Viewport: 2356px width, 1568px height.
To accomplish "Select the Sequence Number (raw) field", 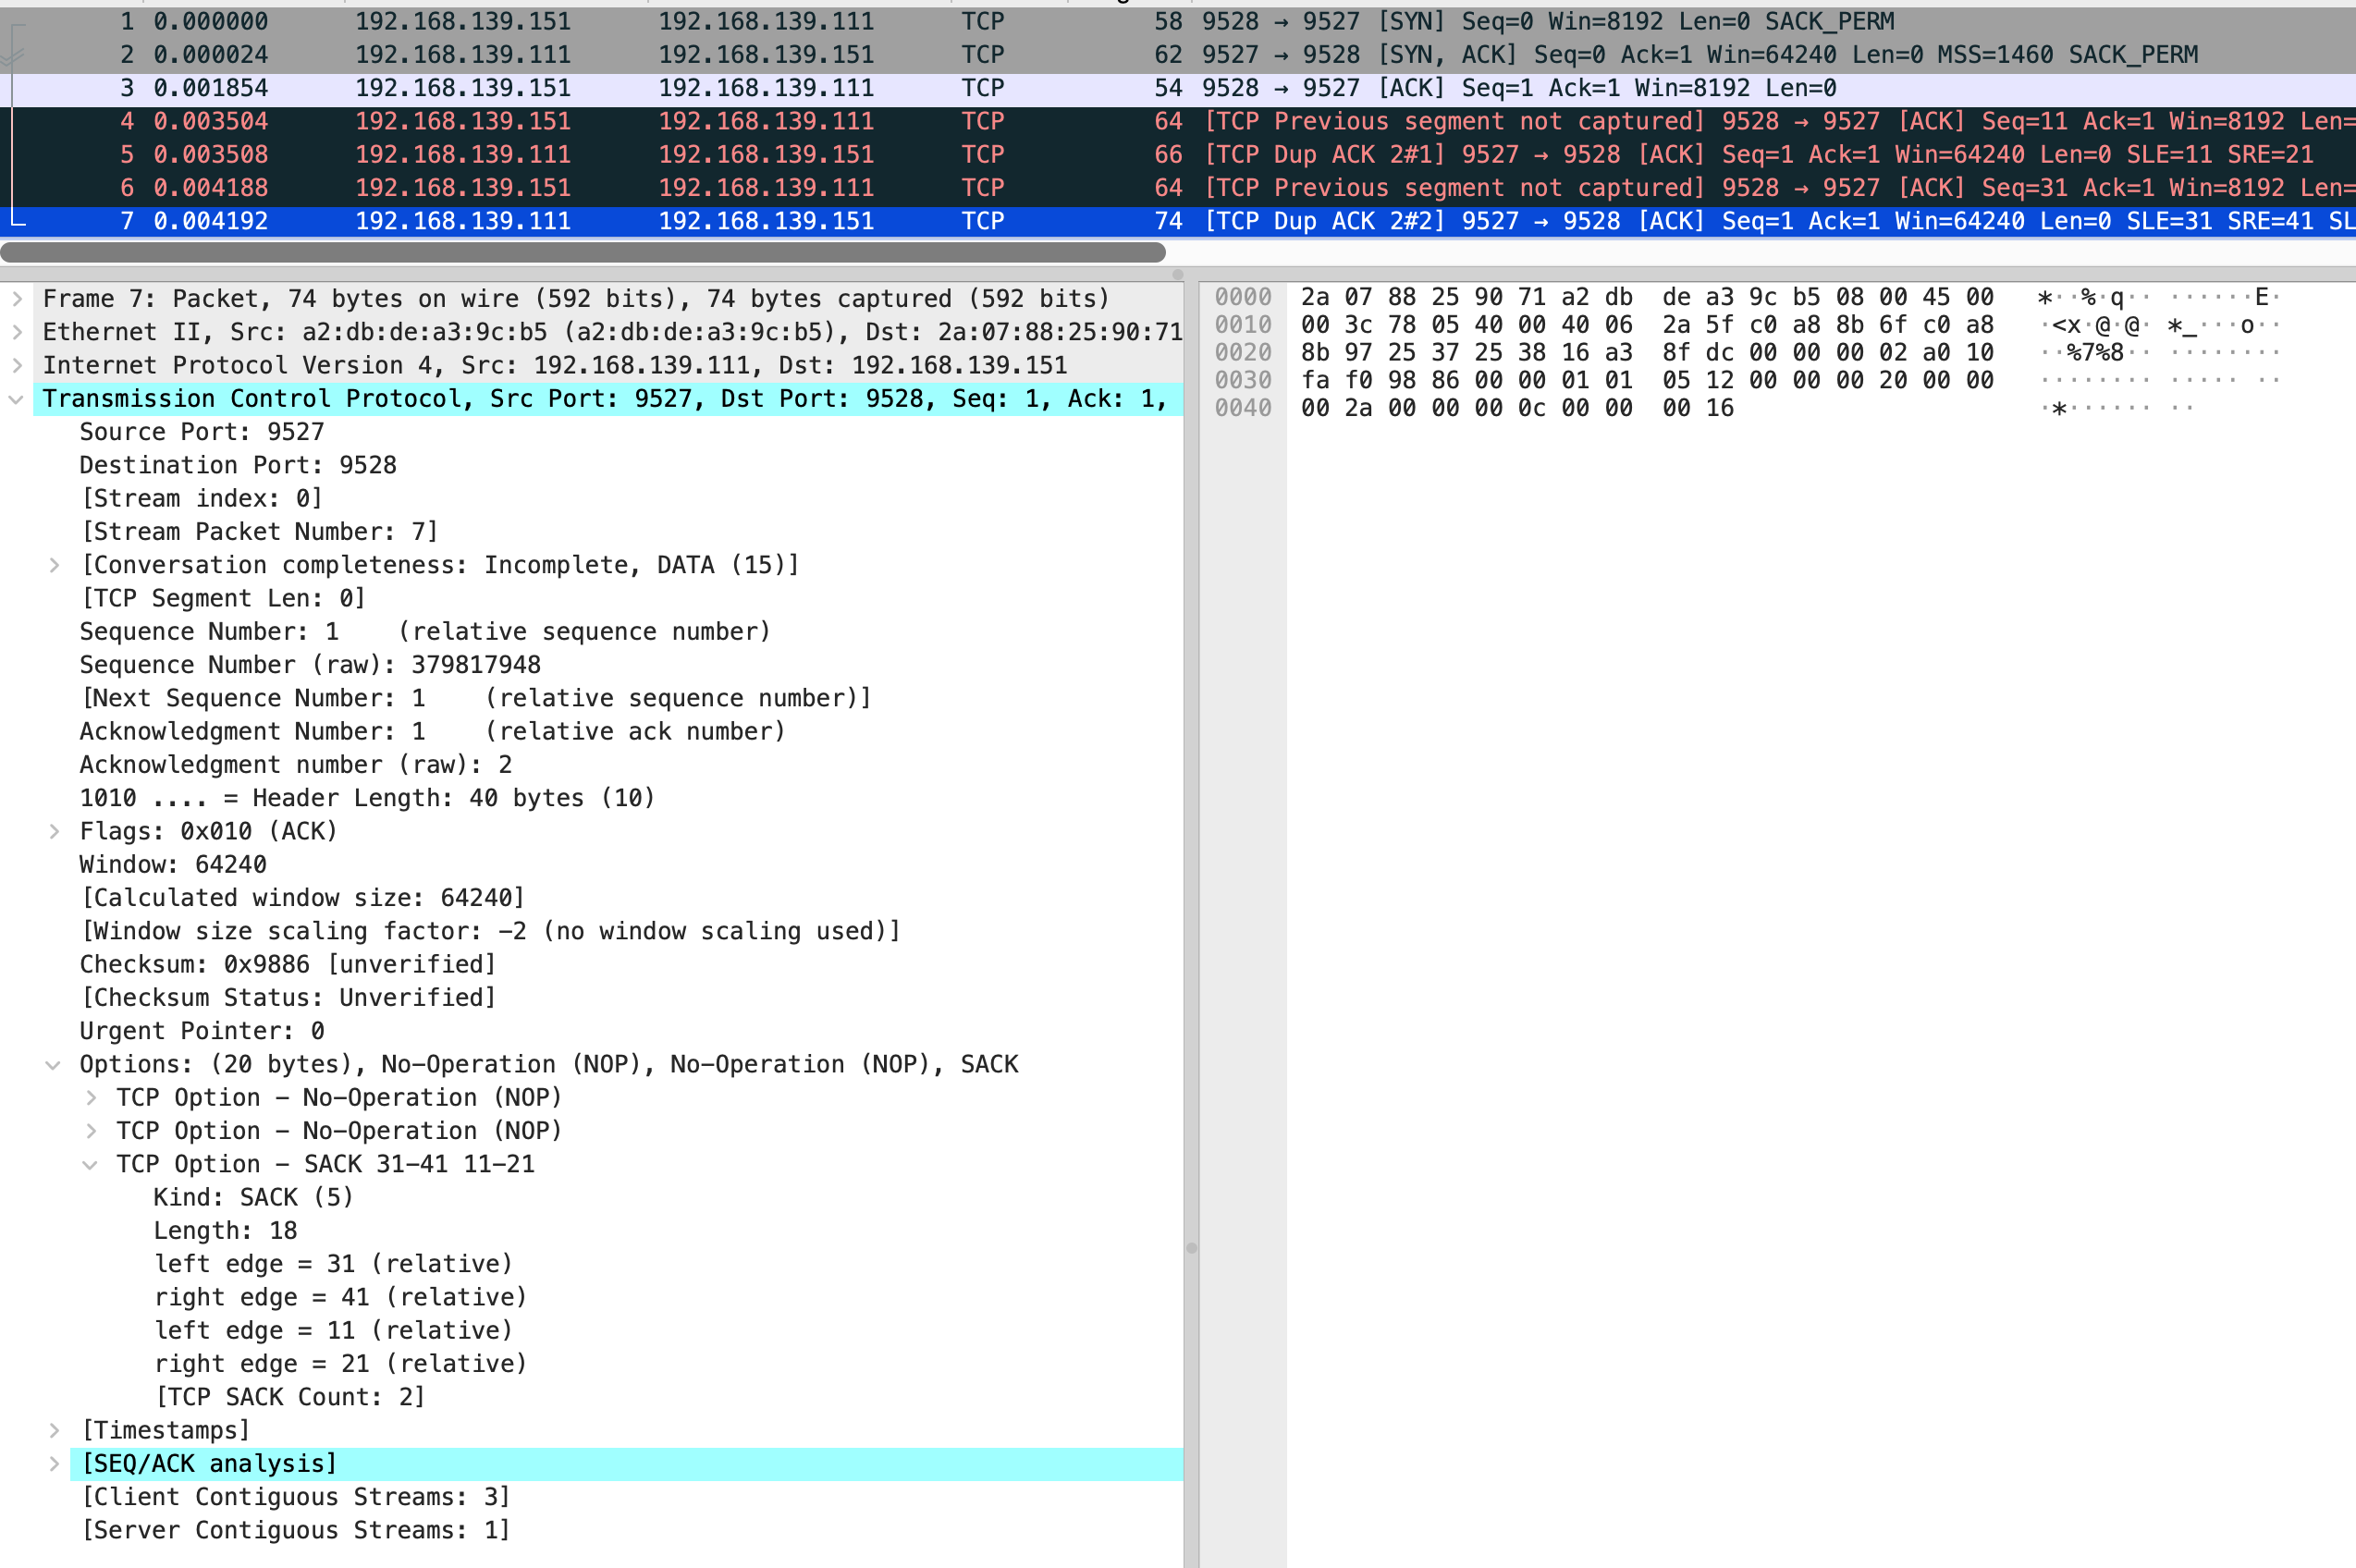I will point(310,665).
